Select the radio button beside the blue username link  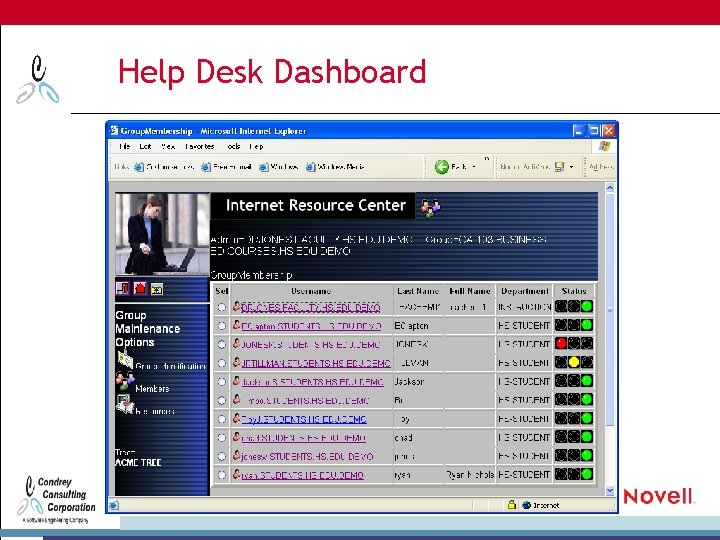click(221, 419)
